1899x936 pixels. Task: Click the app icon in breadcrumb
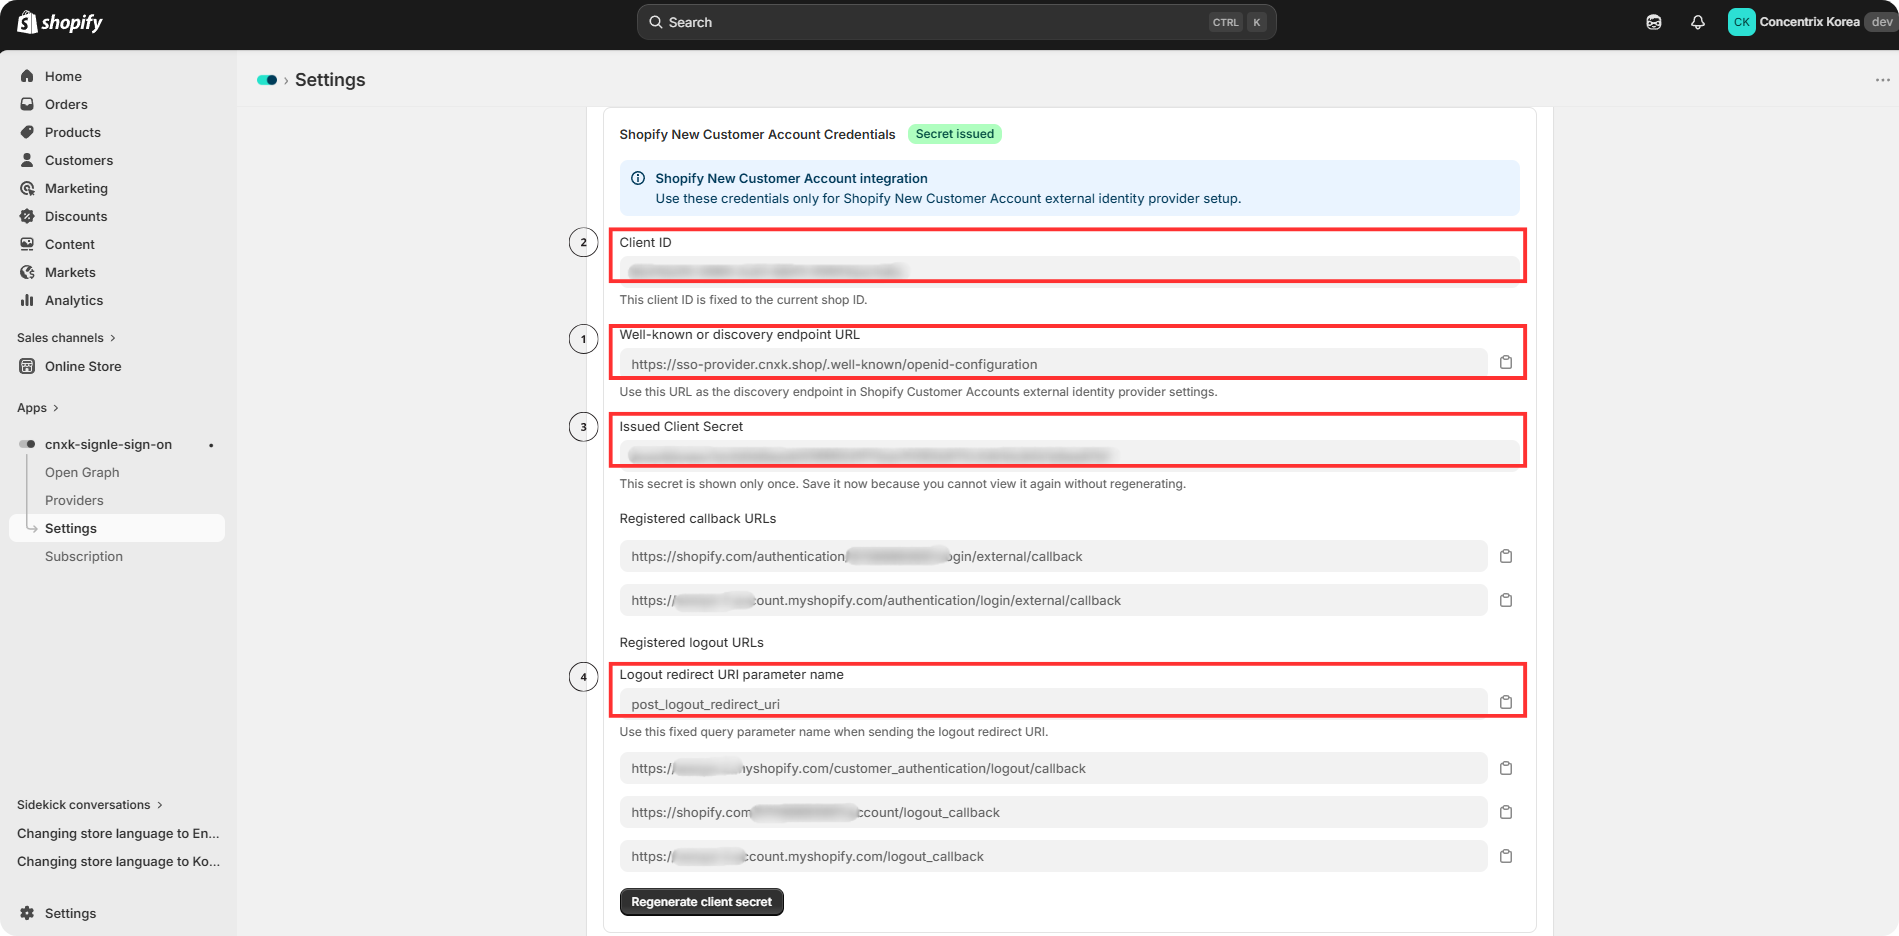[x=267, y=80]
